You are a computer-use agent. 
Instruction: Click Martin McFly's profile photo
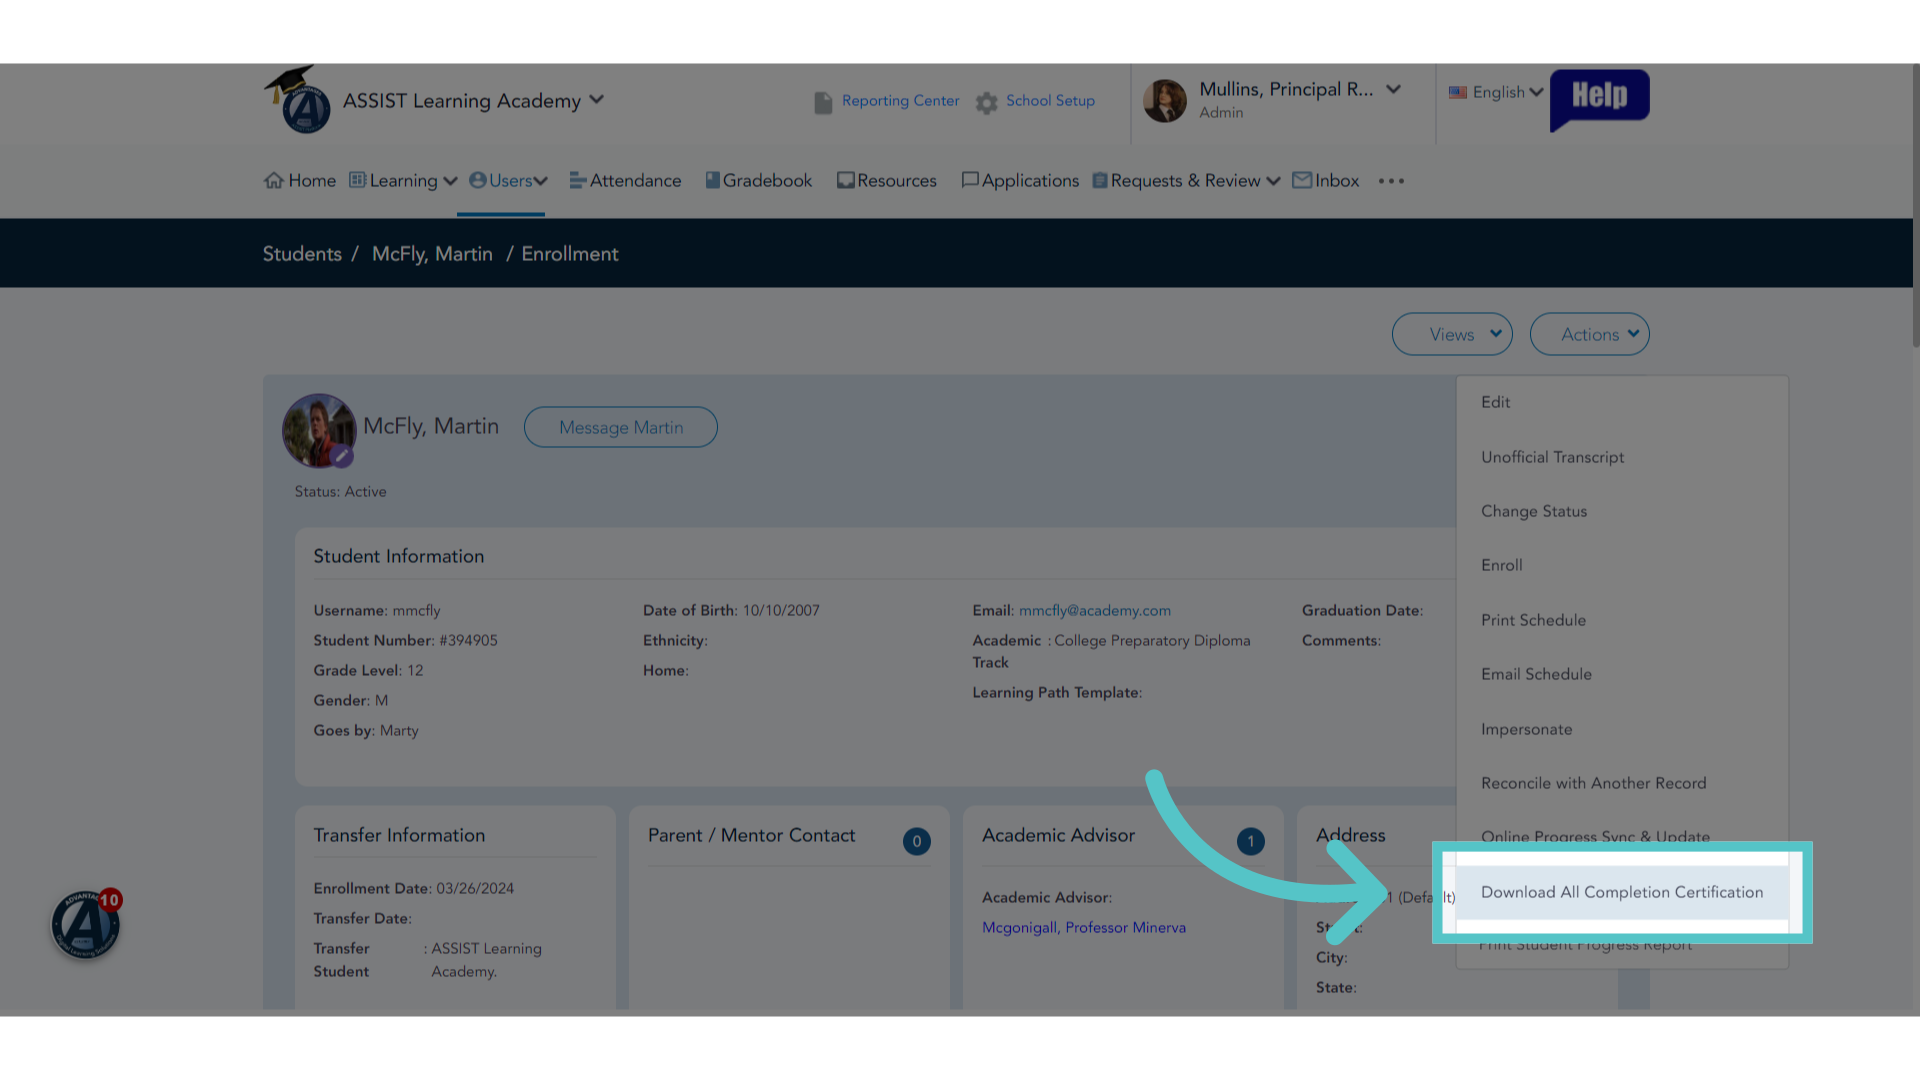(319, 430)
